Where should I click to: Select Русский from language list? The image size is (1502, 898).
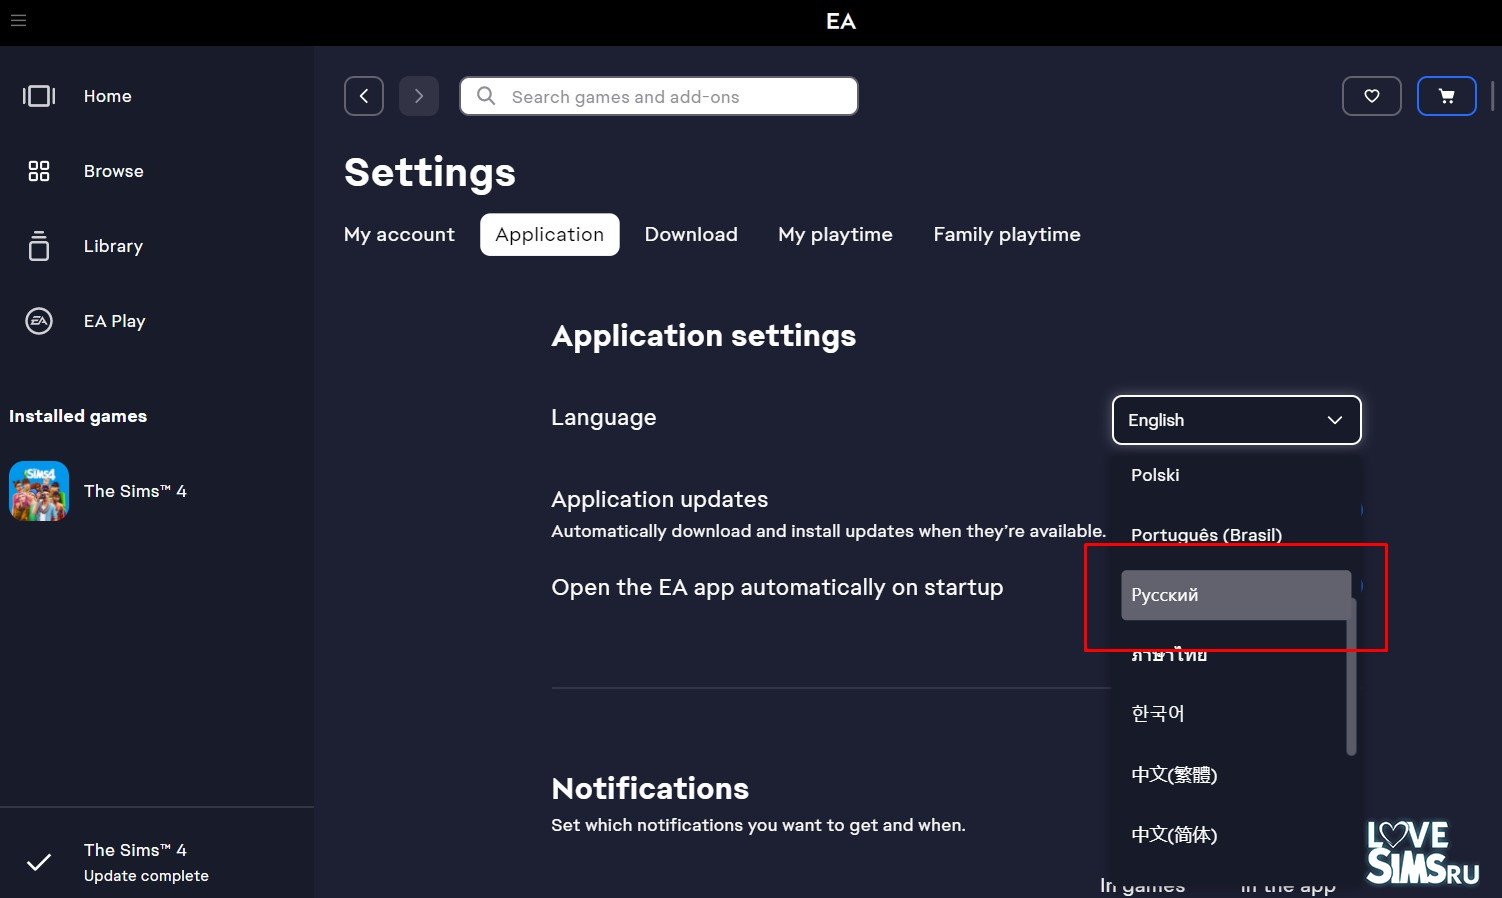(1236, 595)
